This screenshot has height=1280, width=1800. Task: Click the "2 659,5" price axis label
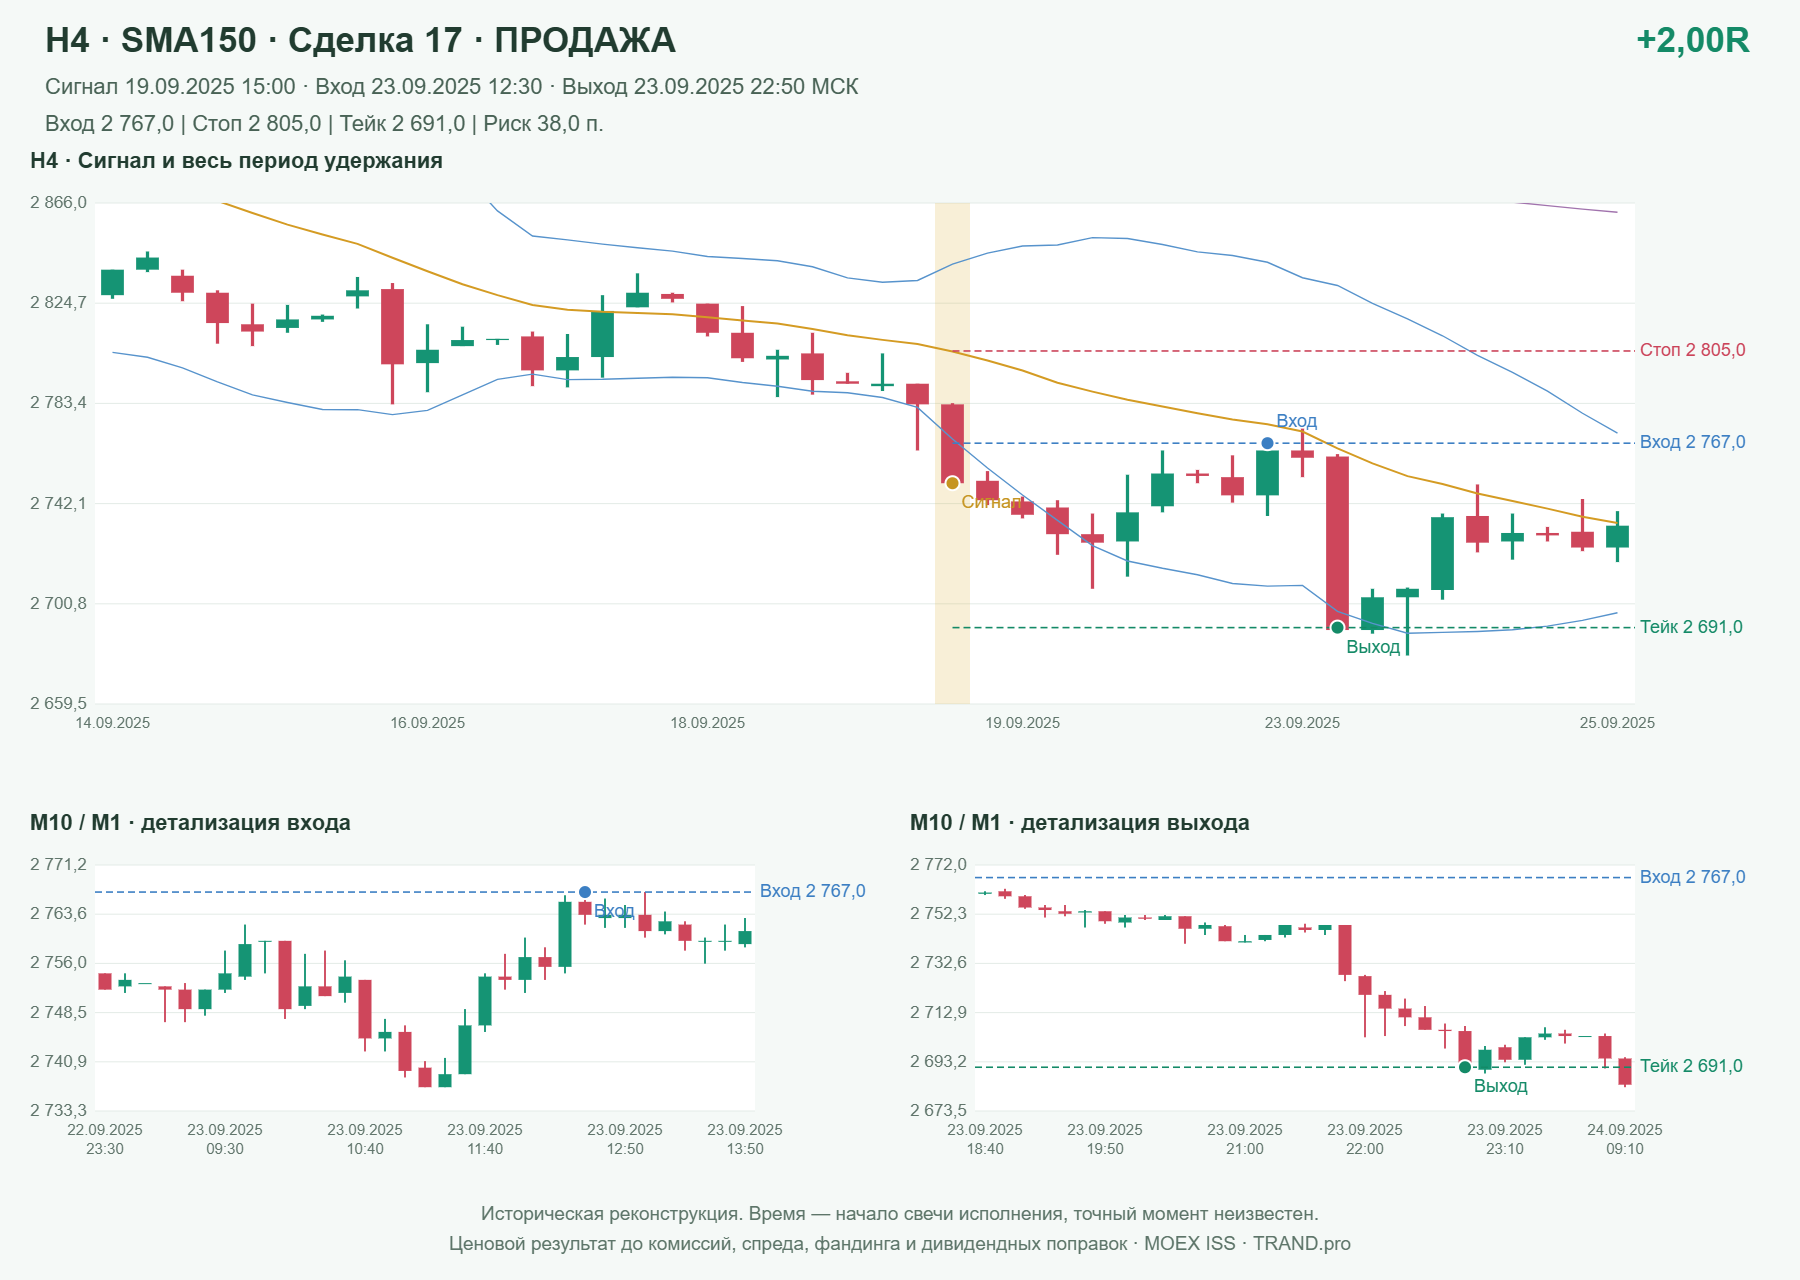coord(59,704)
